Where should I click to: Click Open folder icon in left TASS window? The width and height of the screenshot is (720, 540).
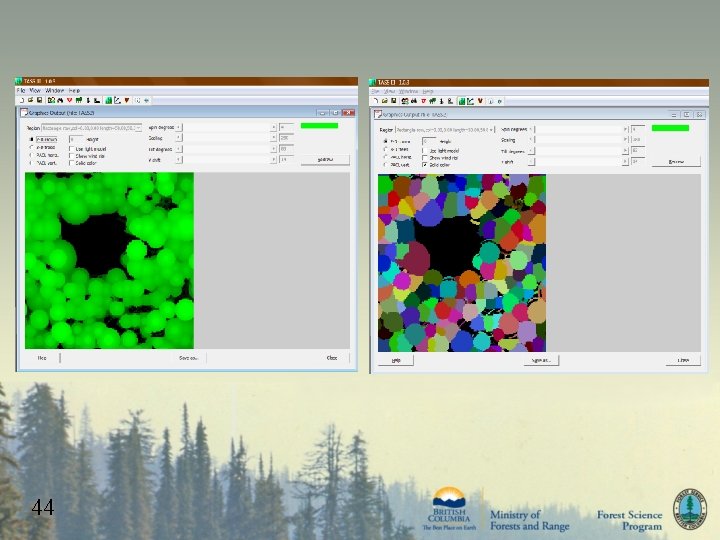point(30,100)
